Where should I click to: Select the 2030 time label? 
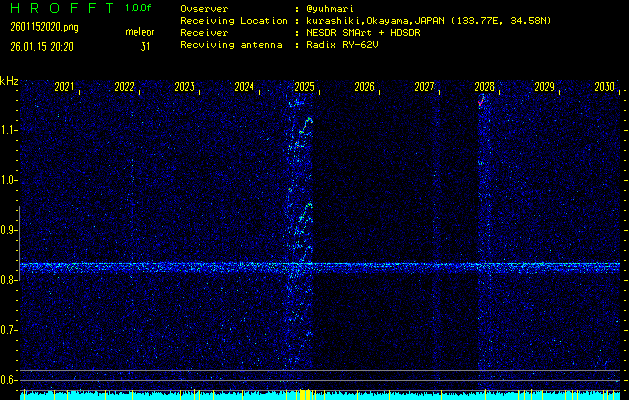pyautogui.click(x=604, y=87)
